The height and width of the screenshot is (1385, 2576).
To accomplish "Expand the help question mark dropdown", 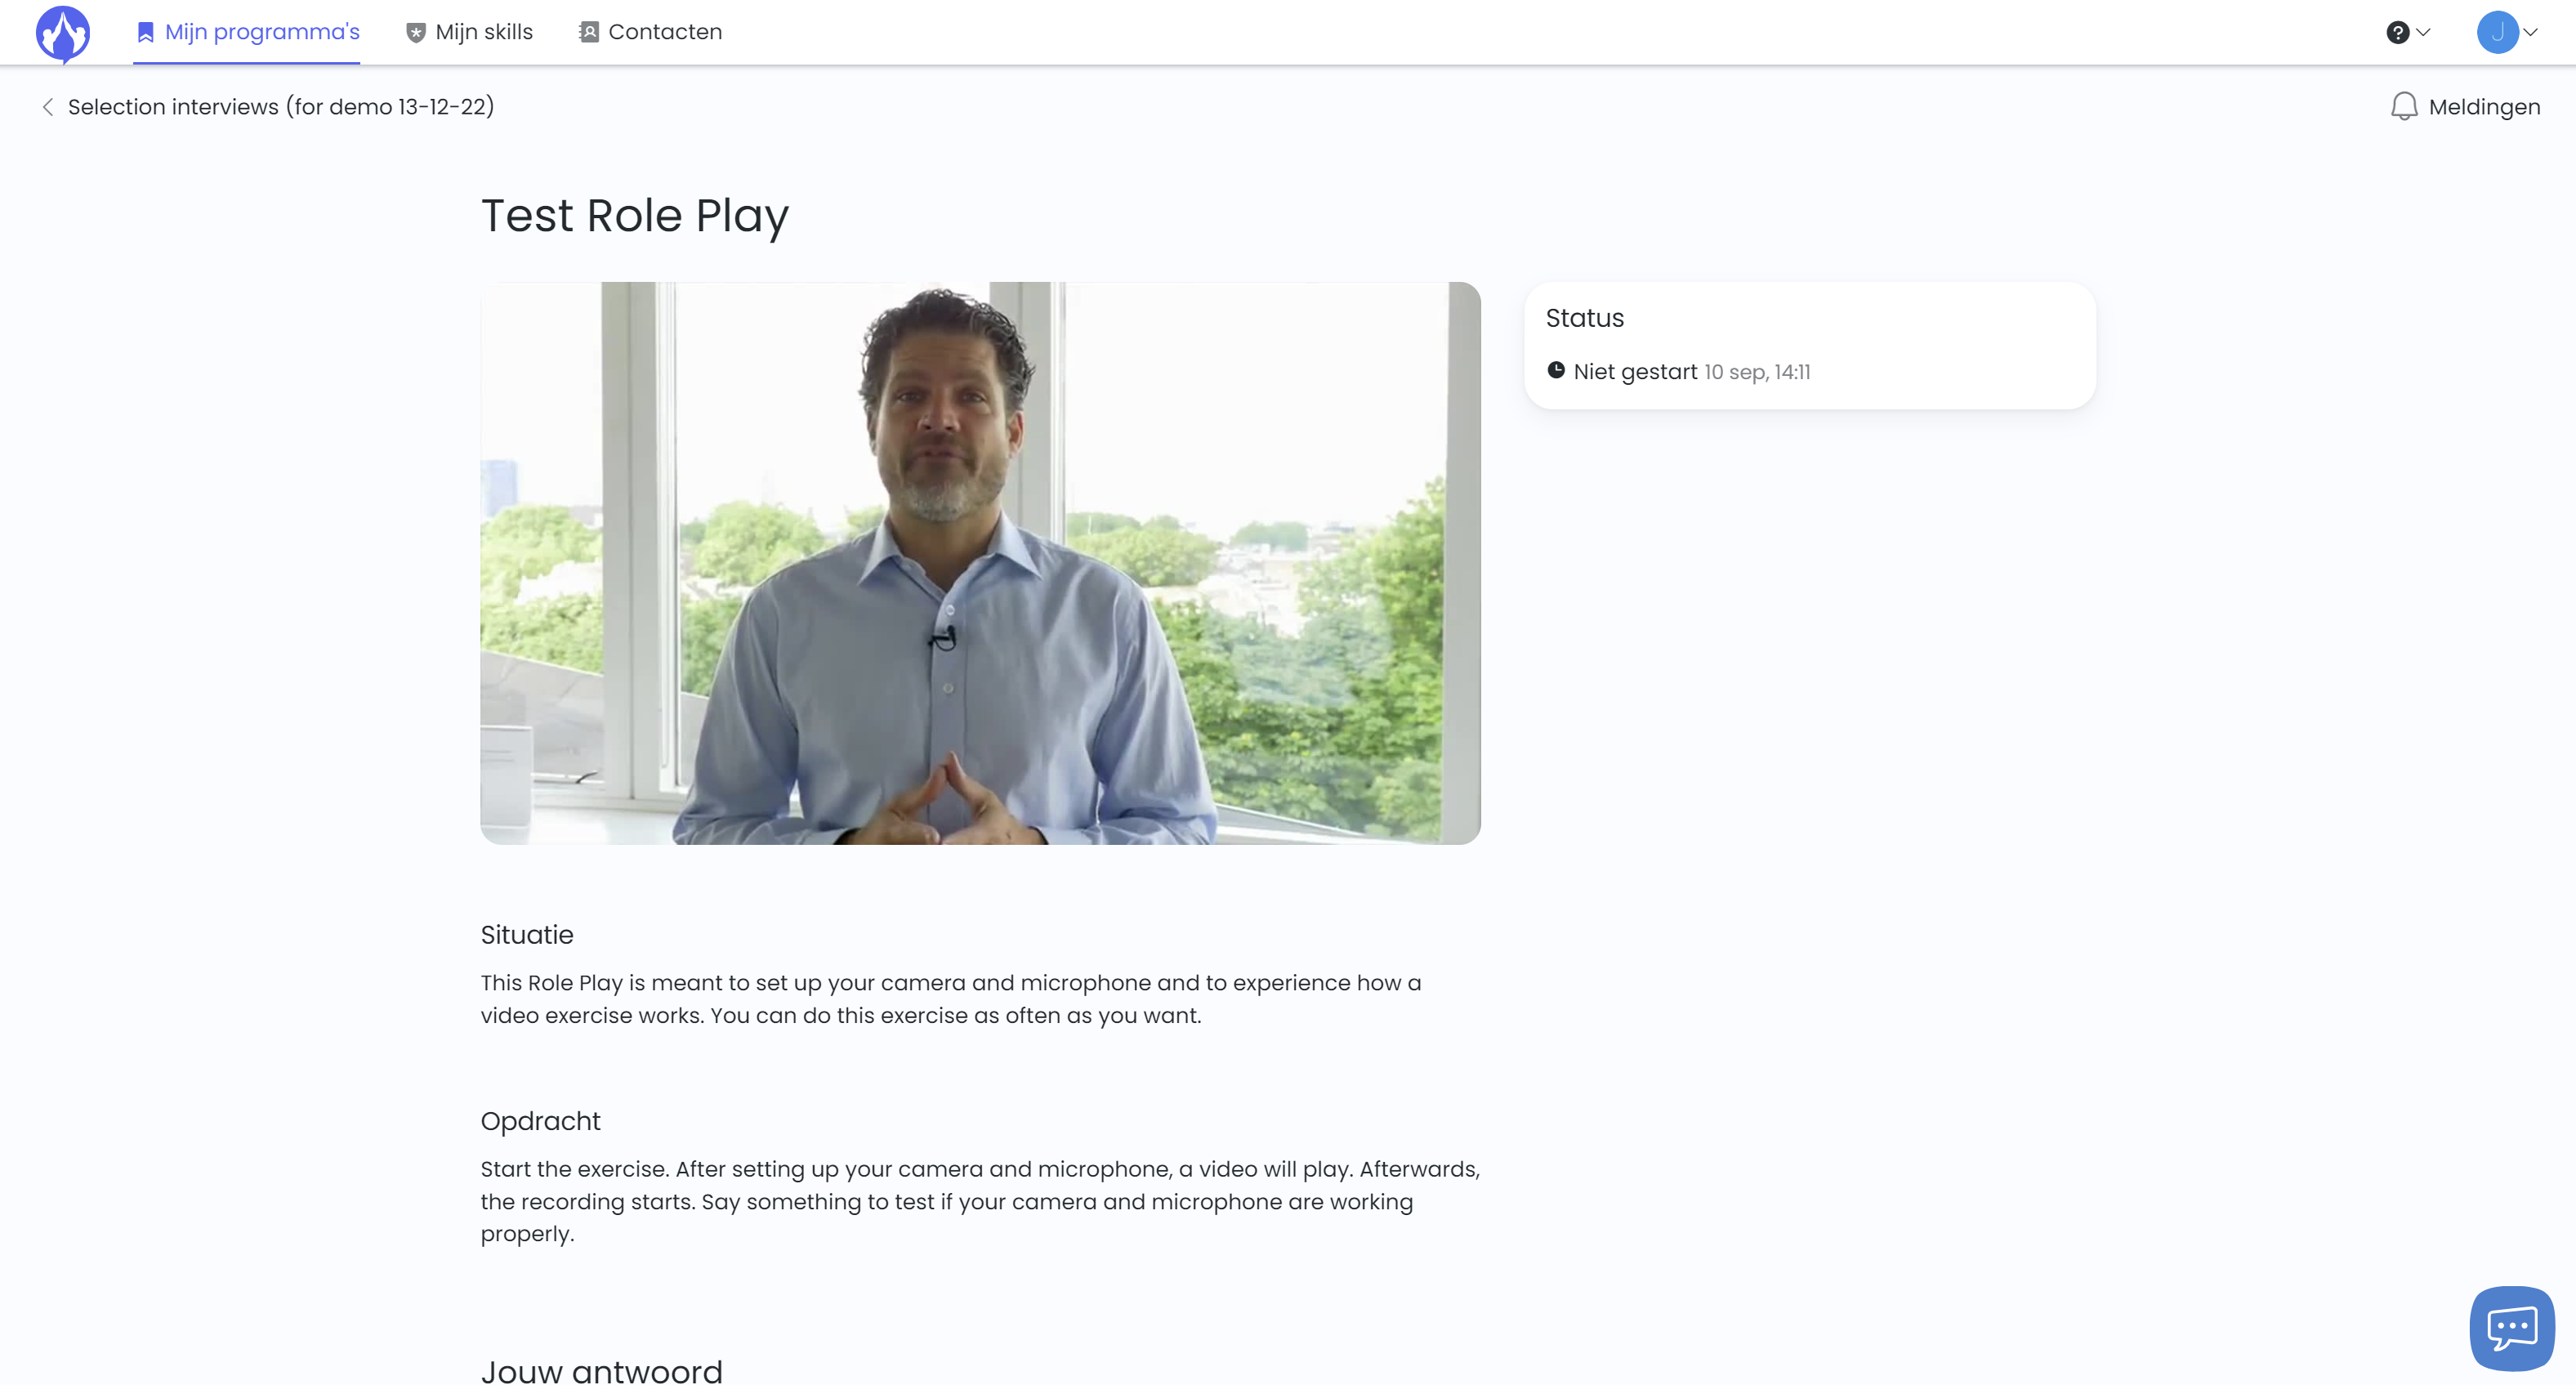I will [x=2408, y=32].
